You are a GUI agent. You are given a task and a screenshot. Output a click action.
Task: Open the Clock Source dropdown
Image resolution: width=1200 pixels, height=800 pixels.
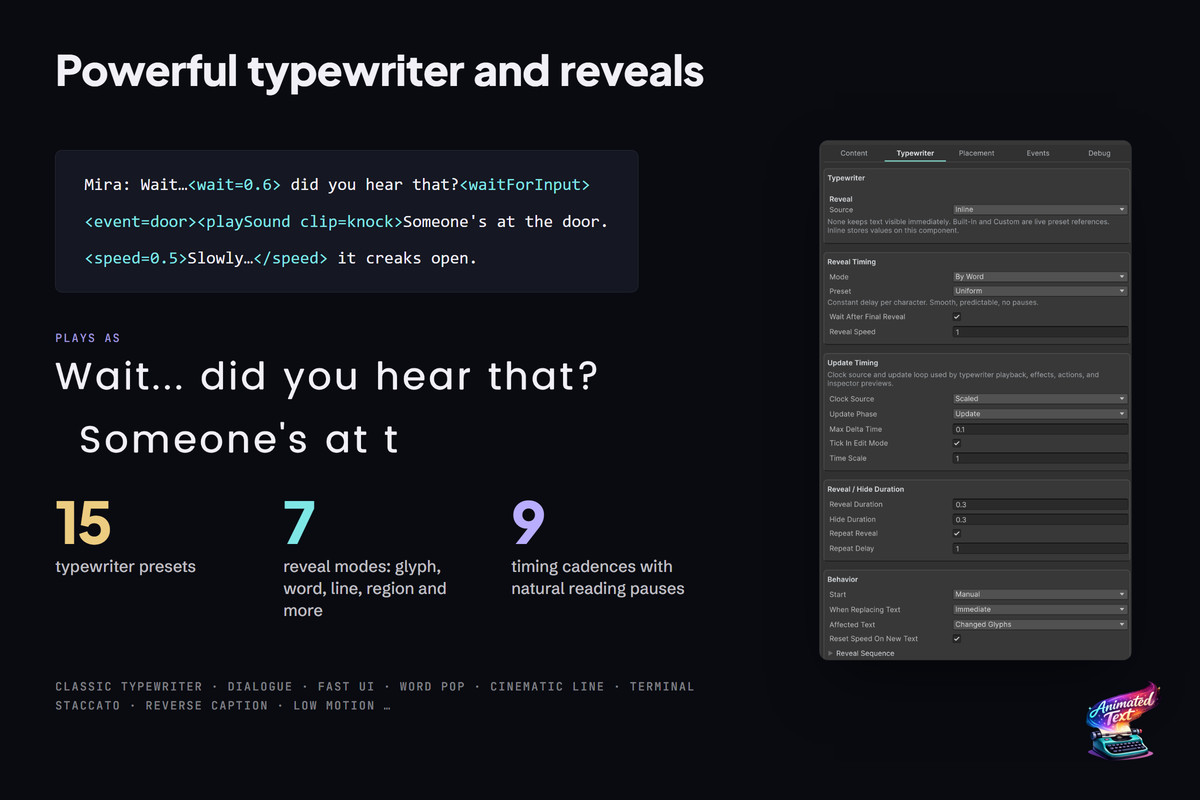coord(1040,399)
